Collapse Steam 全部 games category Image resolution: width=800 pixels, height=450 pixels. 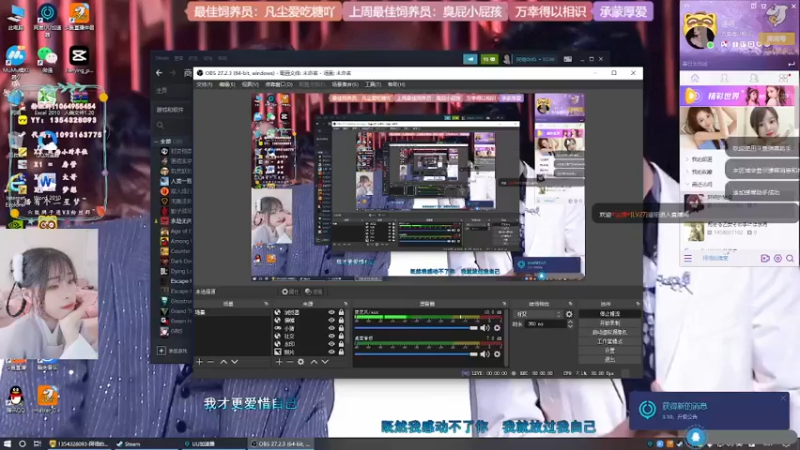coord(157,141)
